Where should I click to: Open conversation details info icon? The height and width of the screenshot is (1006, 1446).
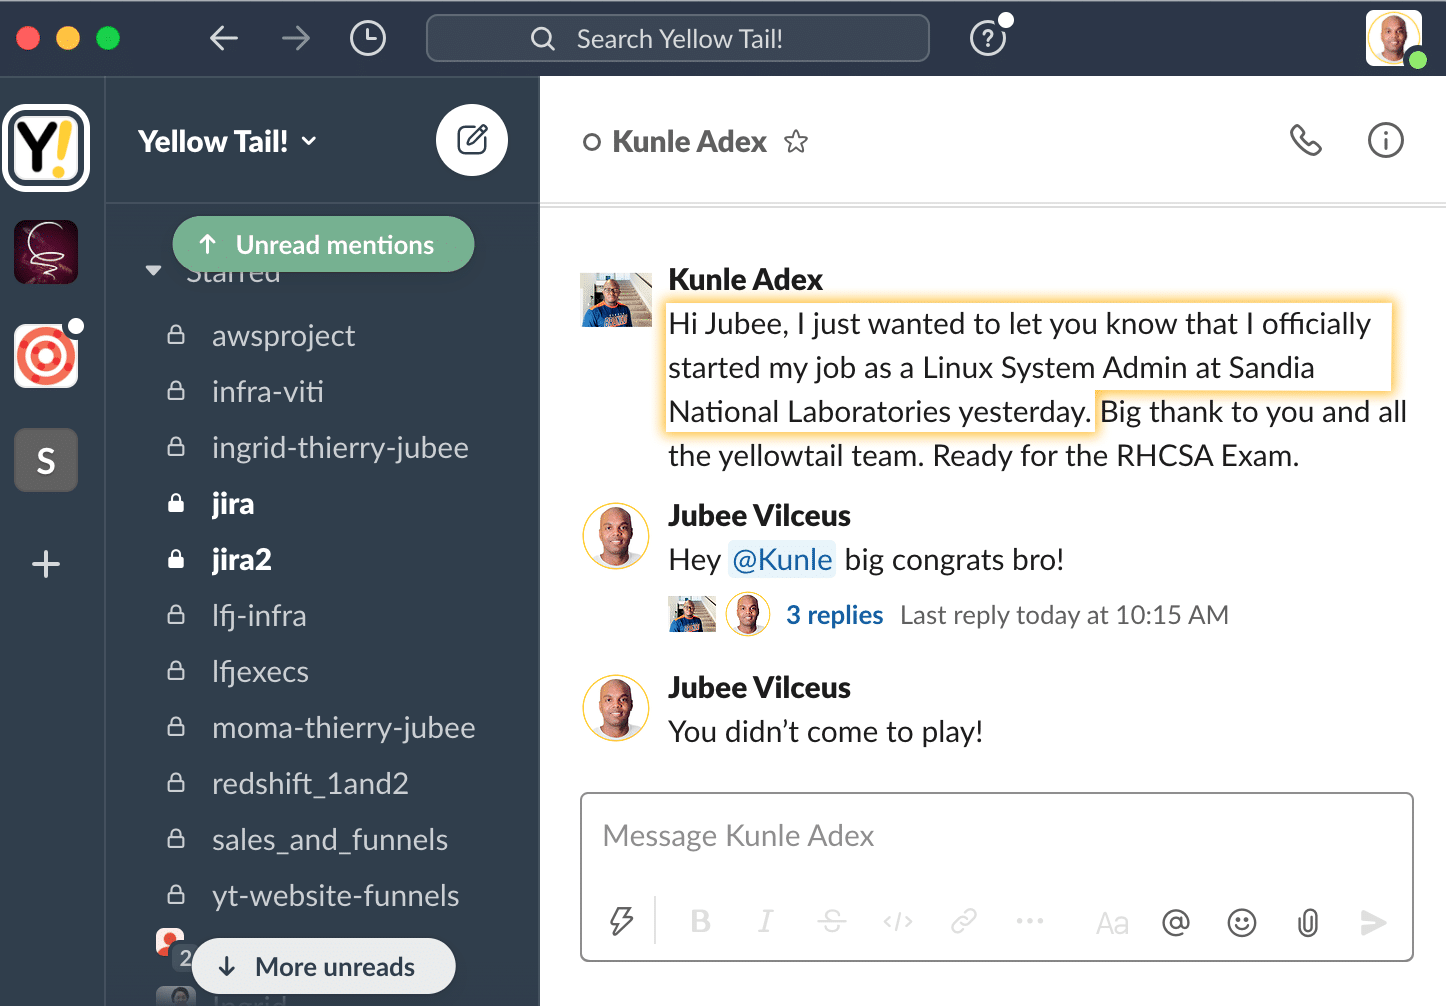click(x=1386, y=140)
